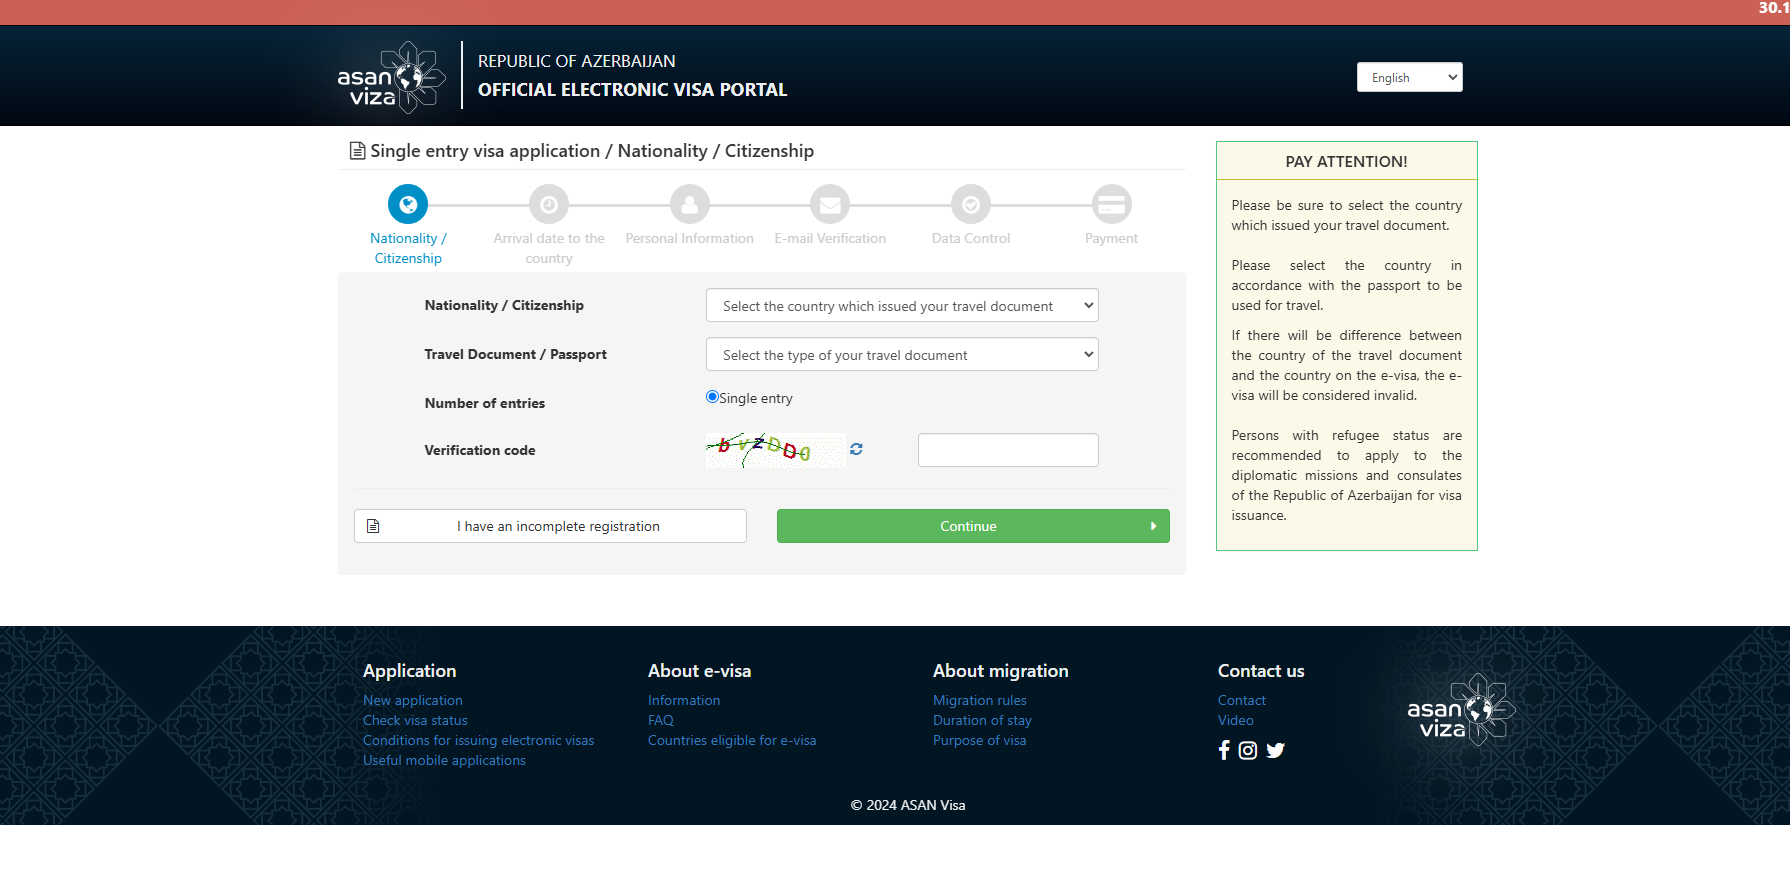1790x895 pixels.
Task: Select the Single entry radio button
Action: [x=712, y=397]
